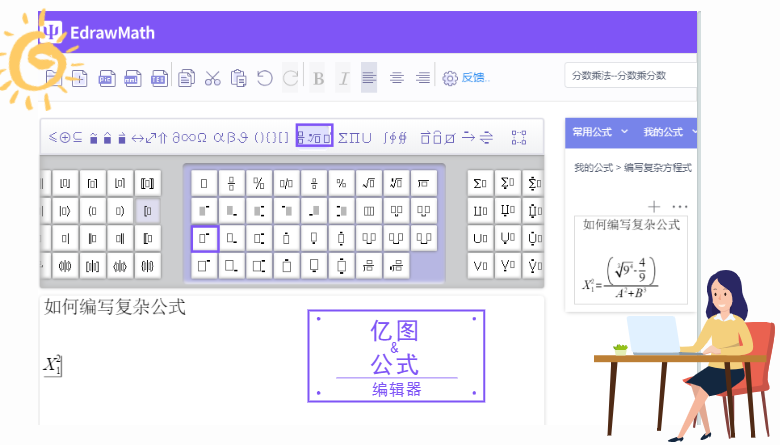Image resolution: width=780 pixels, height=445 pixels.
Task: Open embellishment accent symbols group
Action: click(107, 138)
